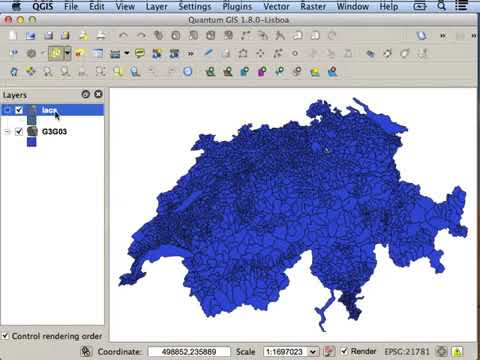Open the Layer menu

(156, 6)
